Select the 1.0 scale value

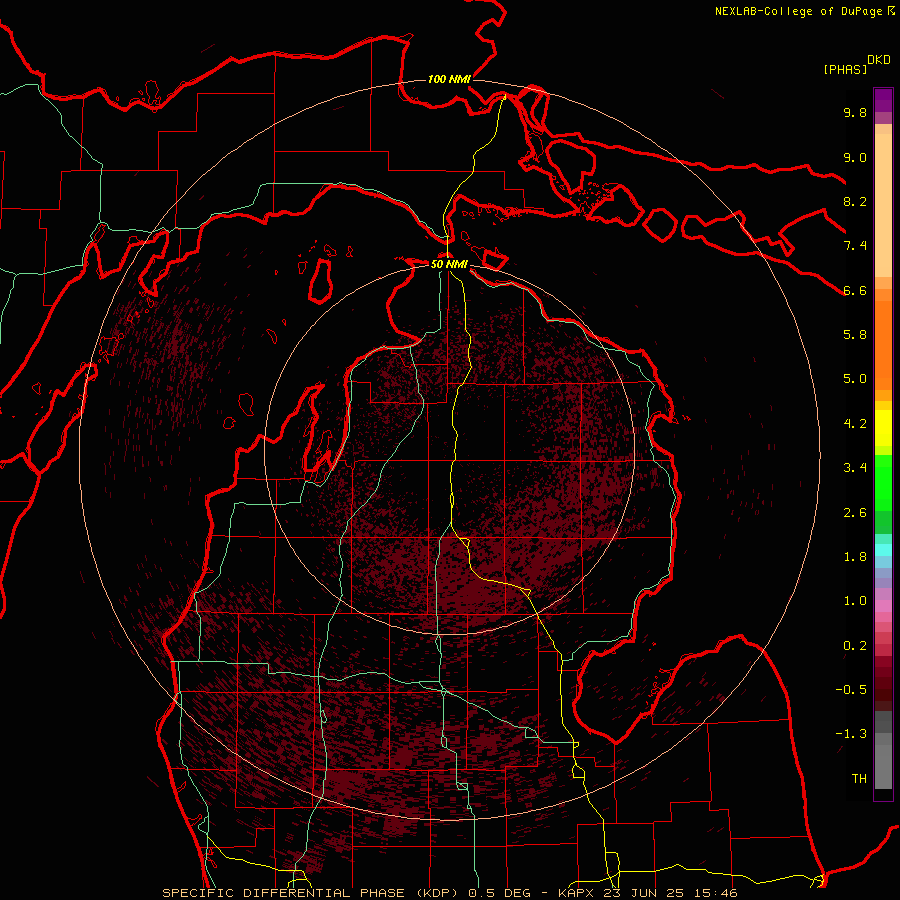[855, 601]
